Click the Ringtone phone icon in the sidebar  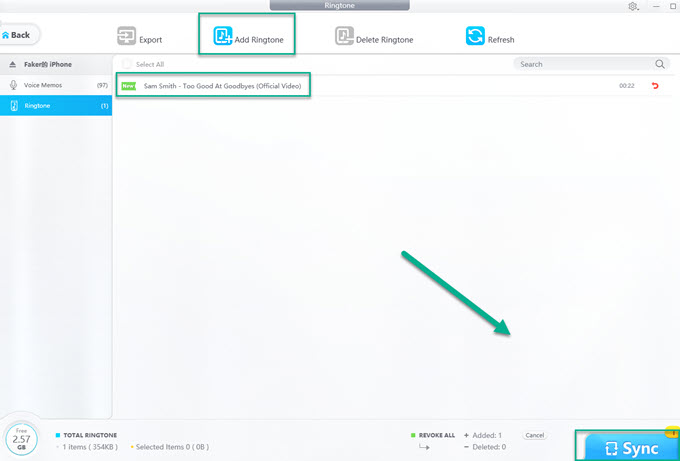(x=14, y=106)
